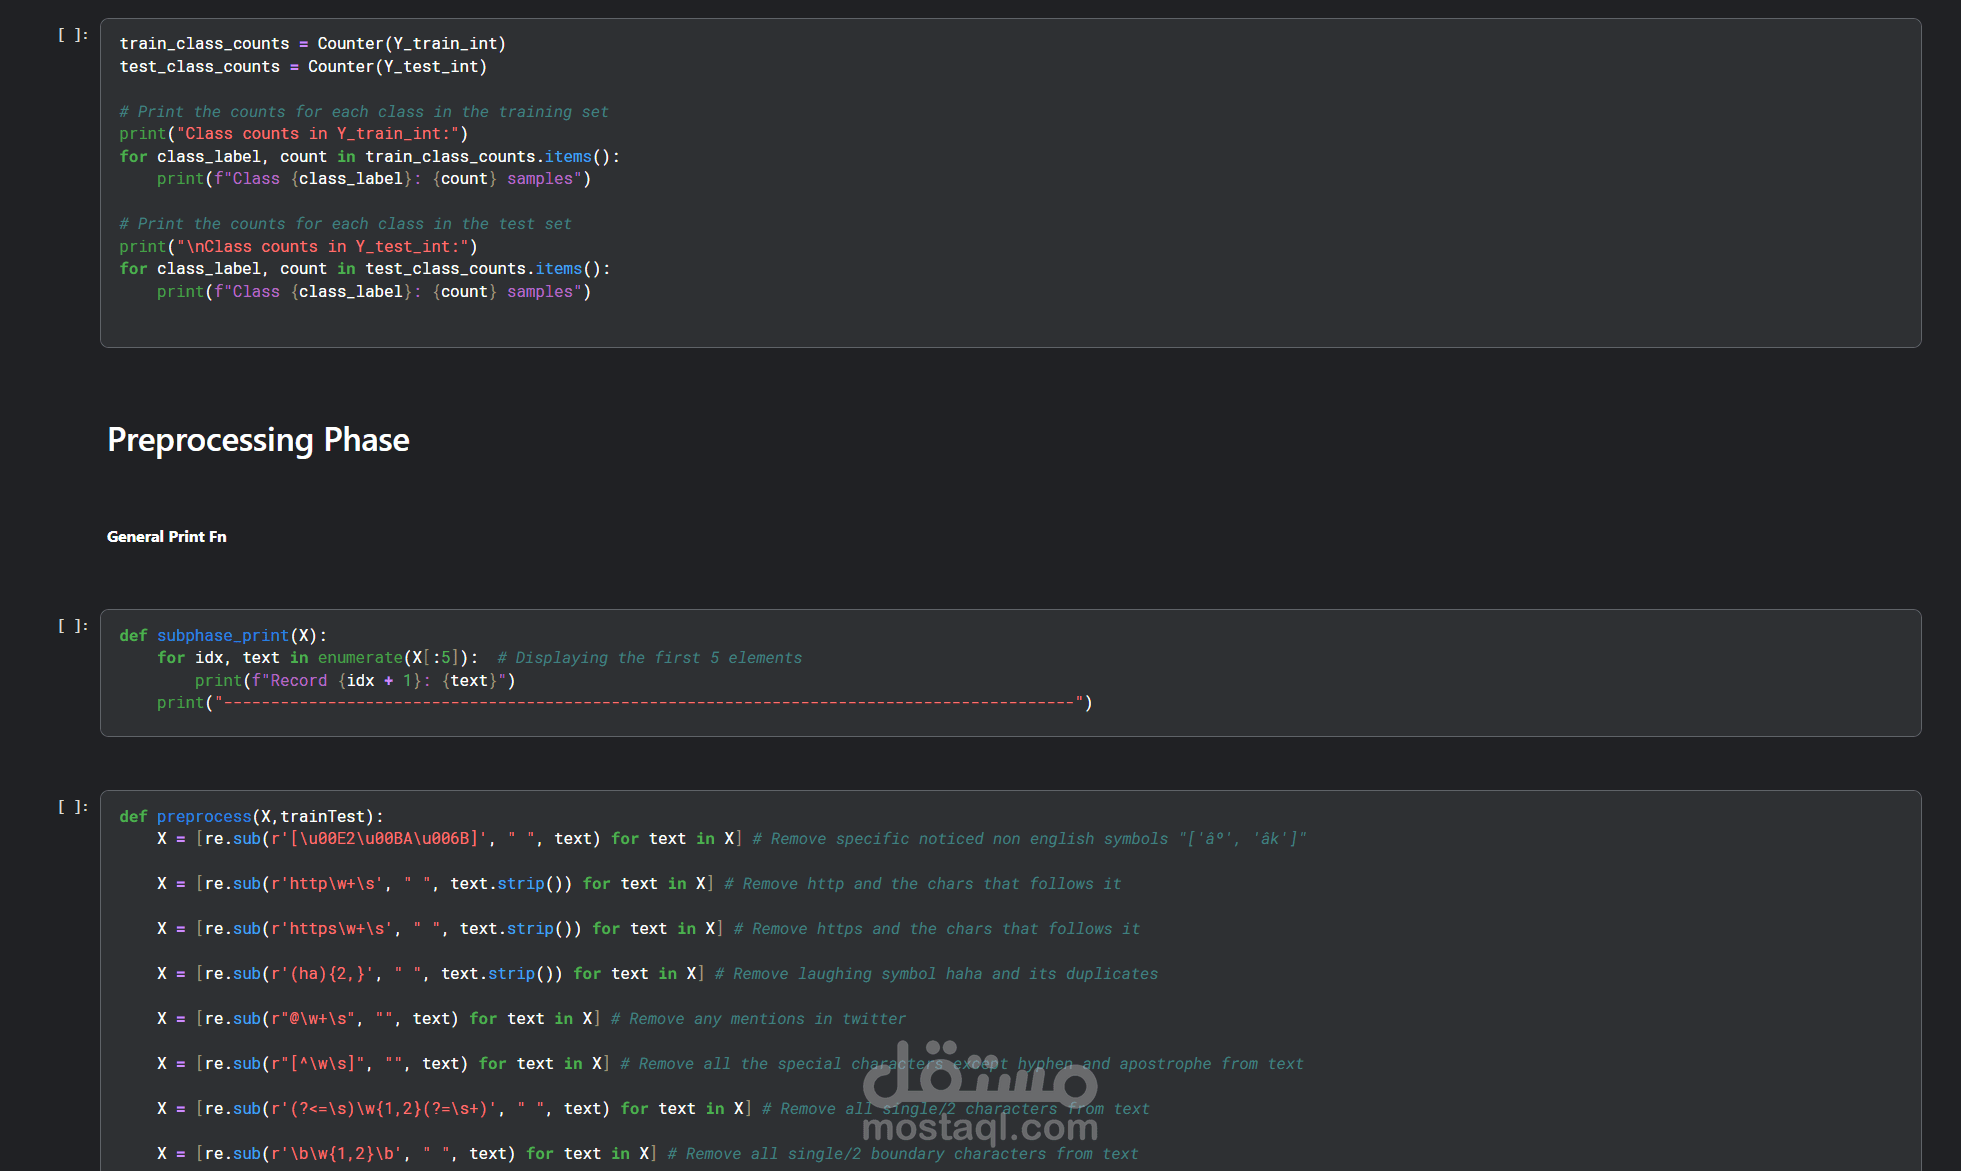Click the def subphase_print(X) line
This screenshot has height=1171, width=1961.
223,636
